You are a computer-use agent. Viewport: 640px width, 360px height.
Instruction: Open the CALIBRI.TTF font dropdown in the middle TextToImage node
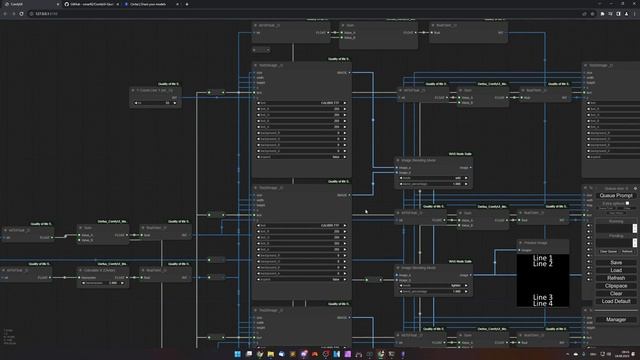302,225
